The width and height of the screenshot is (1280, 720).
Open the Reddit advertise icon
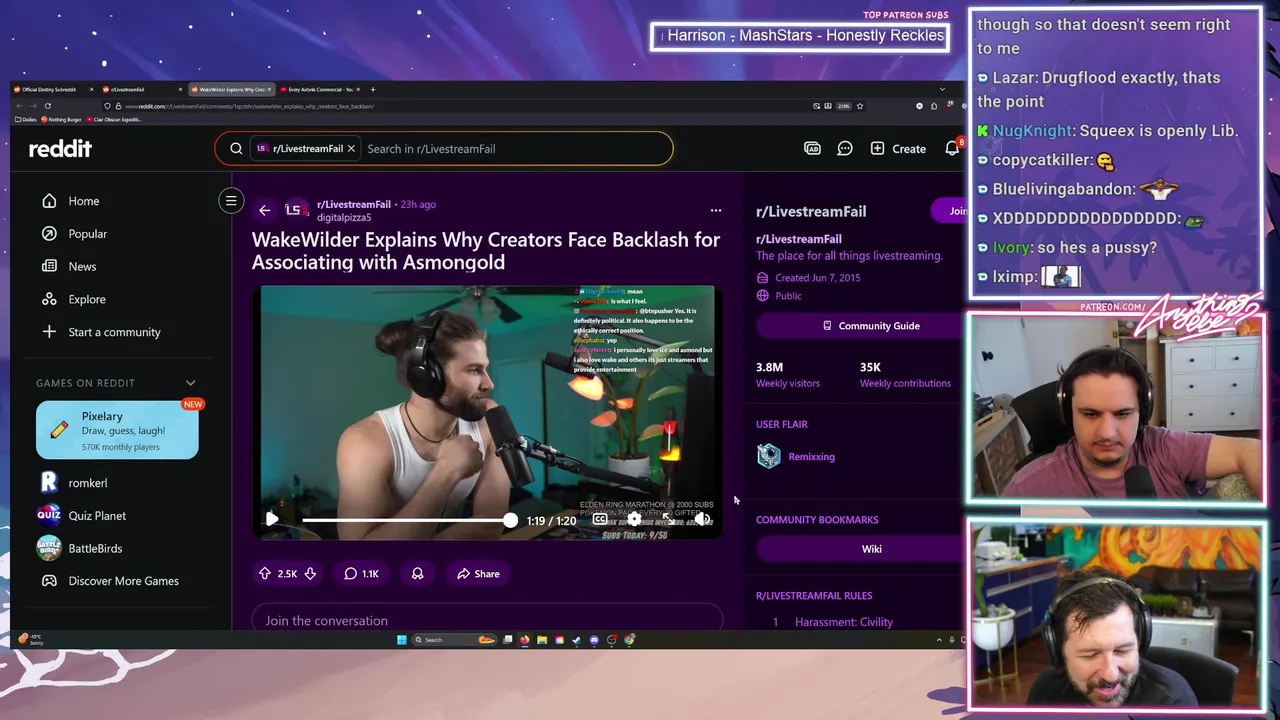(x=812, y=149)
